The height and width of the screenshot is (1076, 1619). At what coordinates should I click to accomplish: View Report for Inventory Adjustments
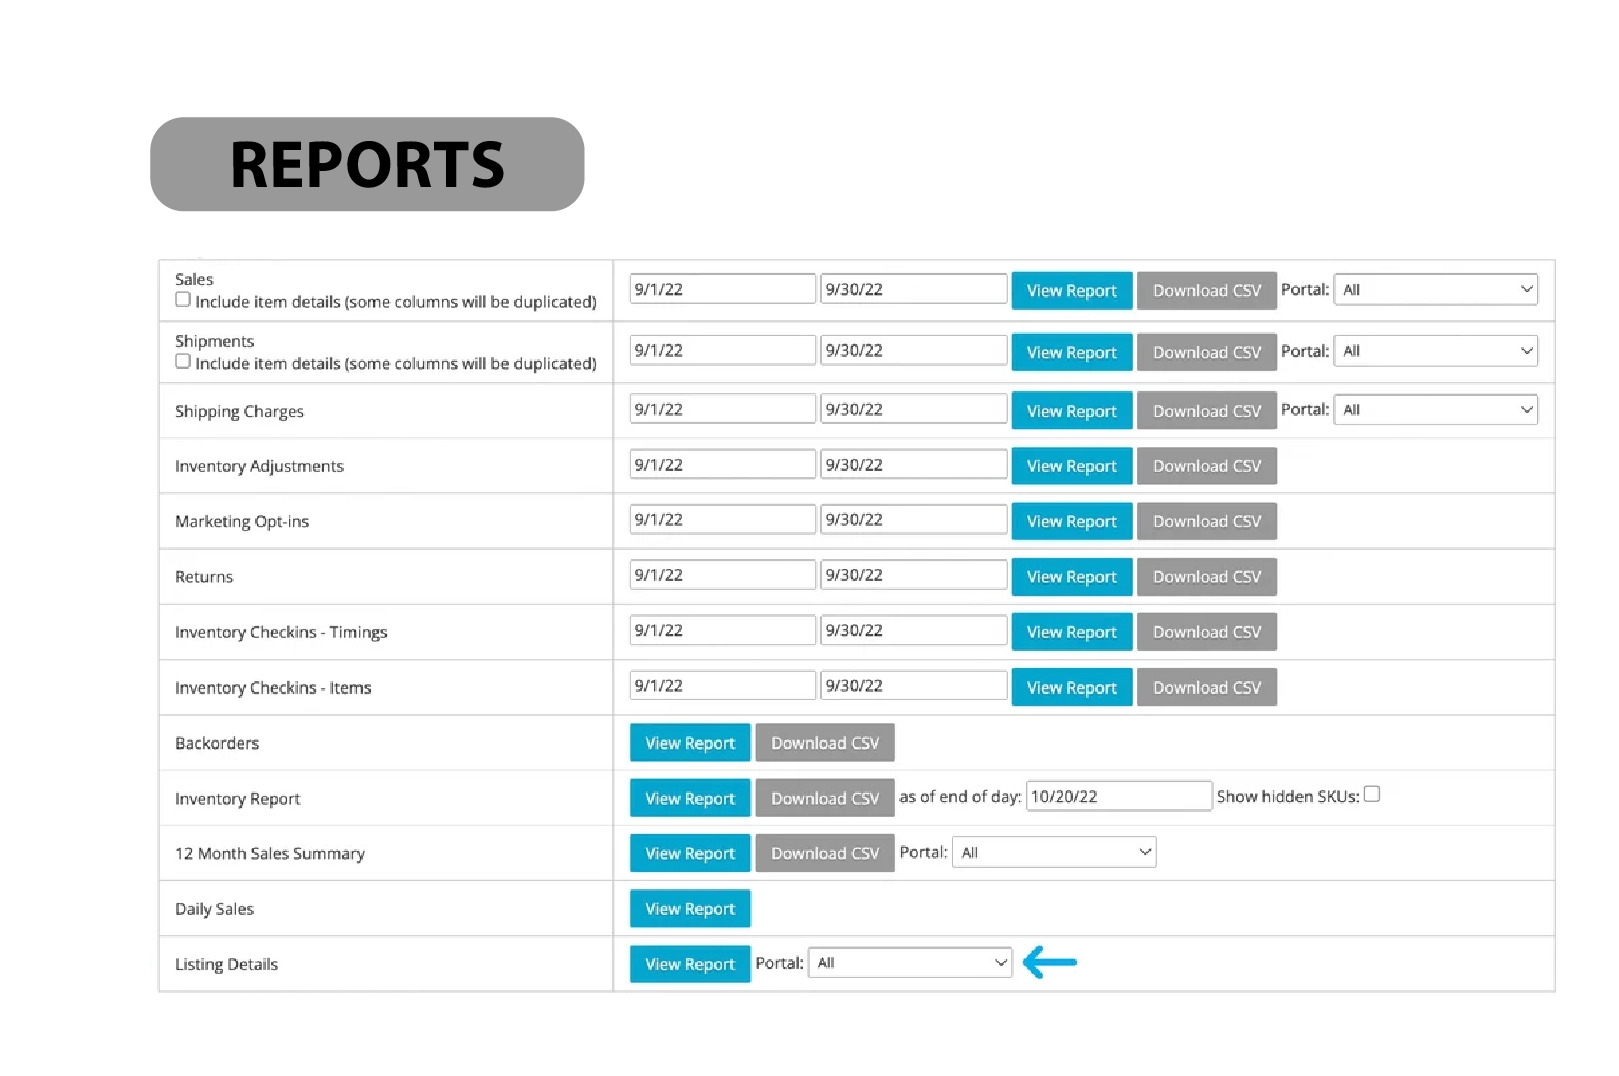coord(1072,466)
